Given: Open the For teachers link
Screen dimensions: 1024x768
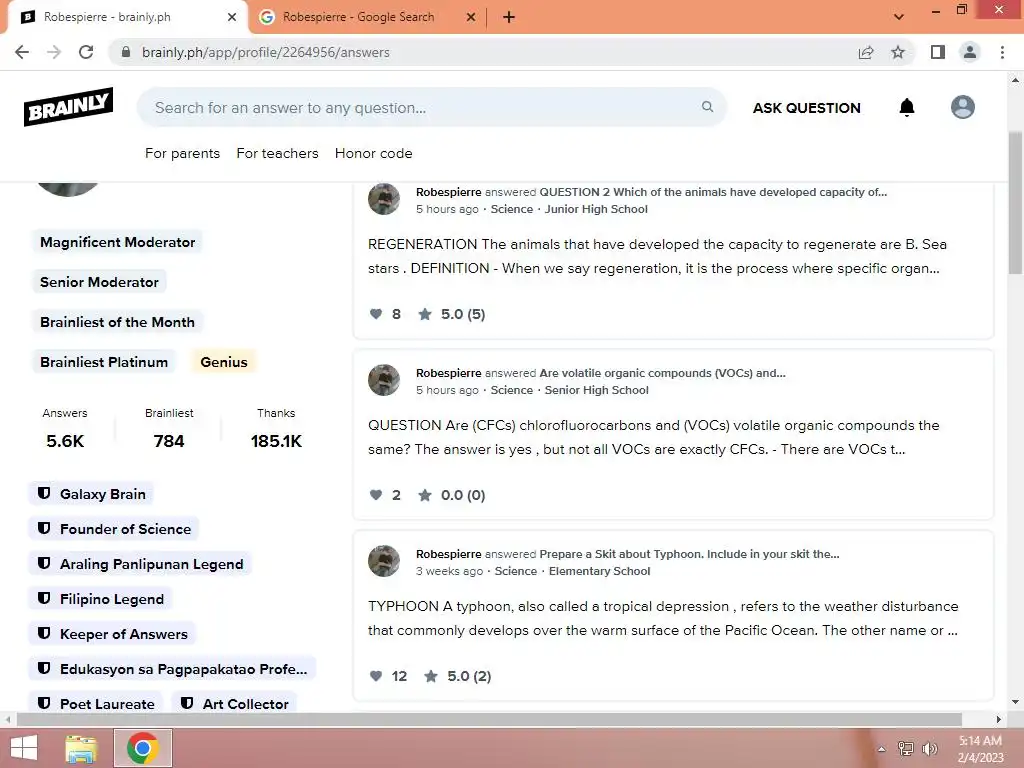Looking at the screenshot, I should click(x=278, y=153).
